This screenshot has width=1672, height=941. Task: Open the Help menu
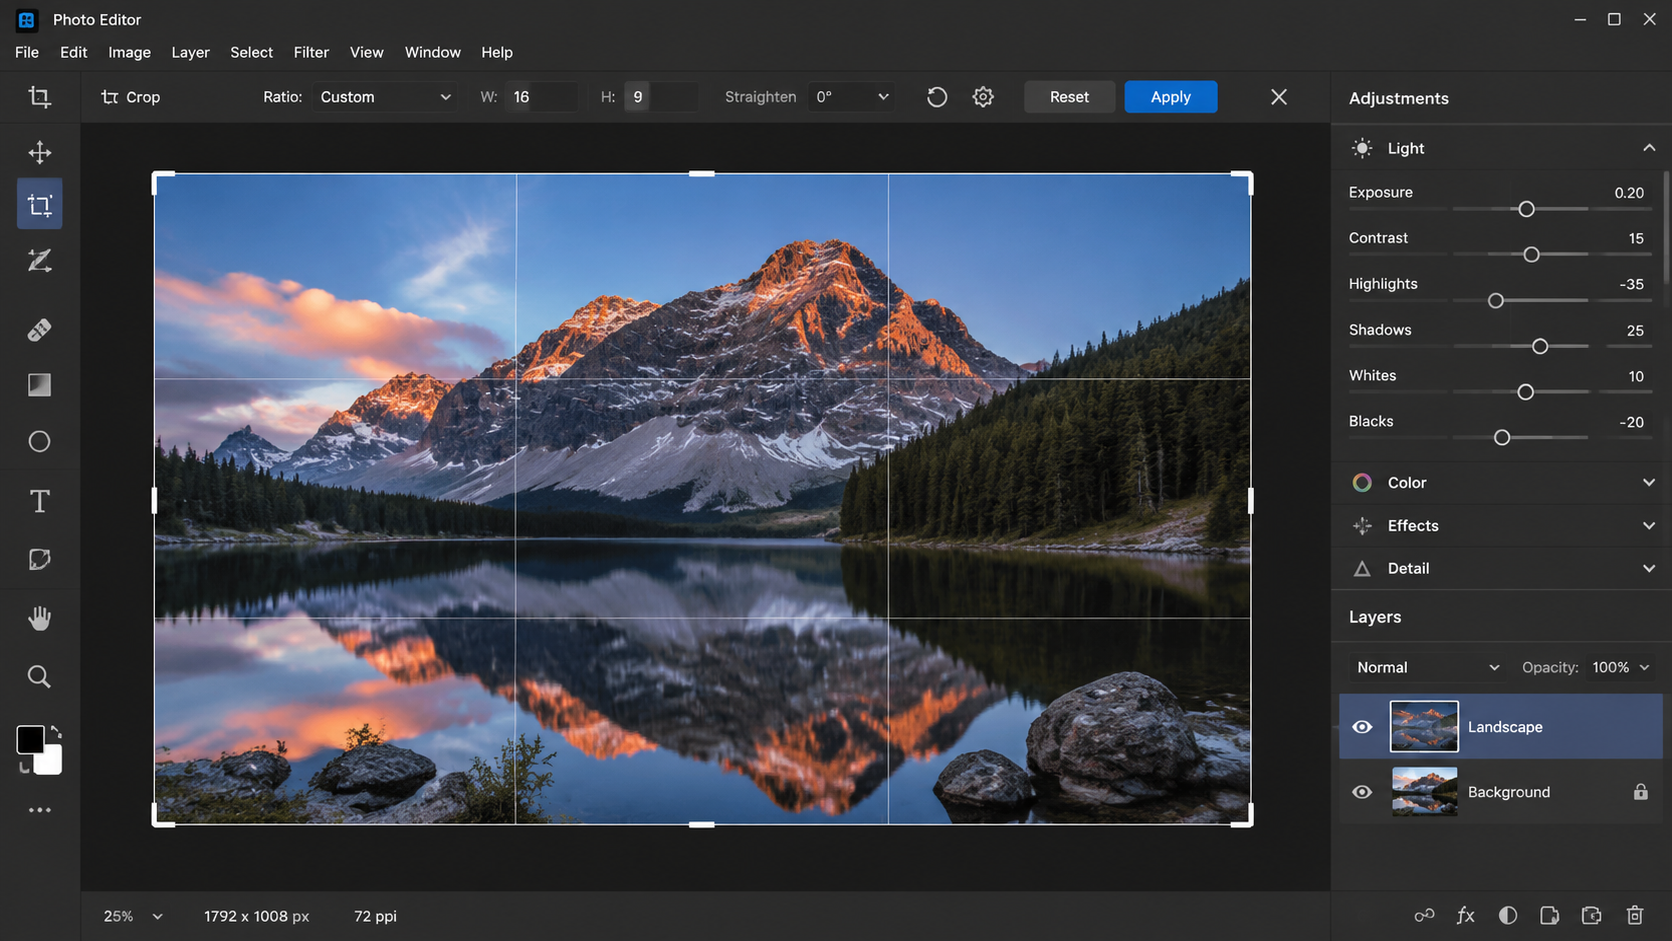click(496, 52)
